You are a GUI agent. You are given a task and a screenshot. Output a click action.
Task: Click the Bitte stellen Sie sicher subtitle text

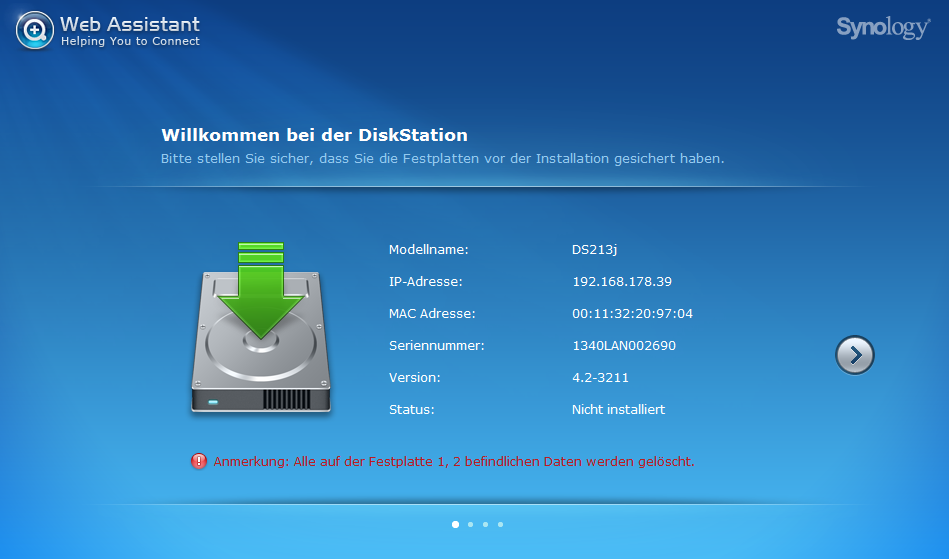click(442, 159)
